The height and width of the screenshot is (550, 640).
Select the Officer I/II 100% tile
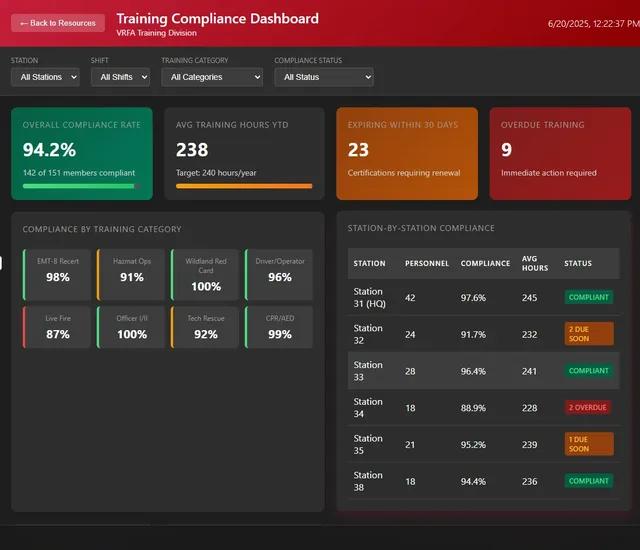131,327
